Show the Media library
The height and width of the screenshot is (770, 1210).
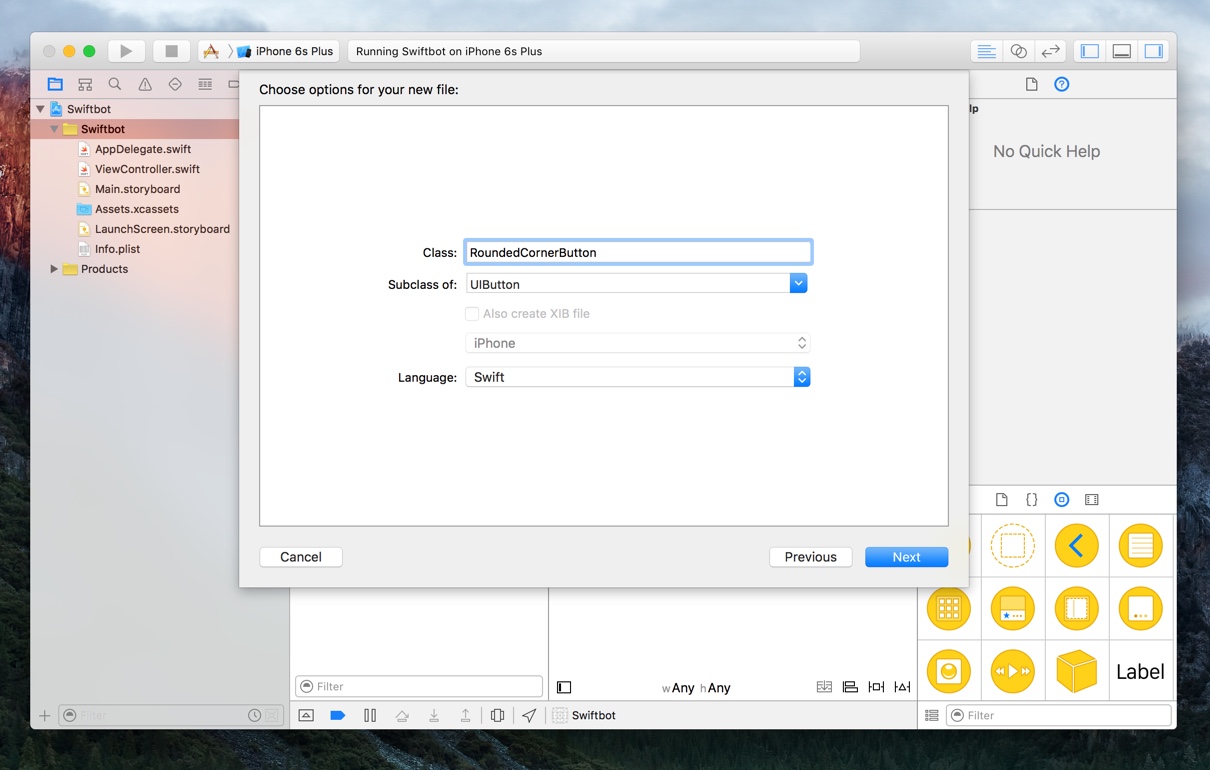(1092, 499)
